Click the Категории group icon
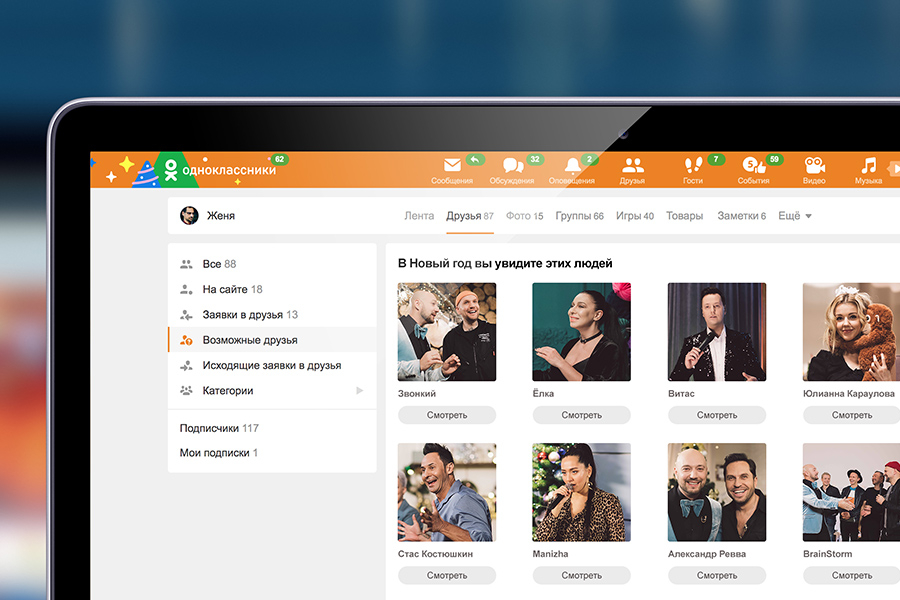This screenshot has height=600, width=900. (x=186, y=390)
